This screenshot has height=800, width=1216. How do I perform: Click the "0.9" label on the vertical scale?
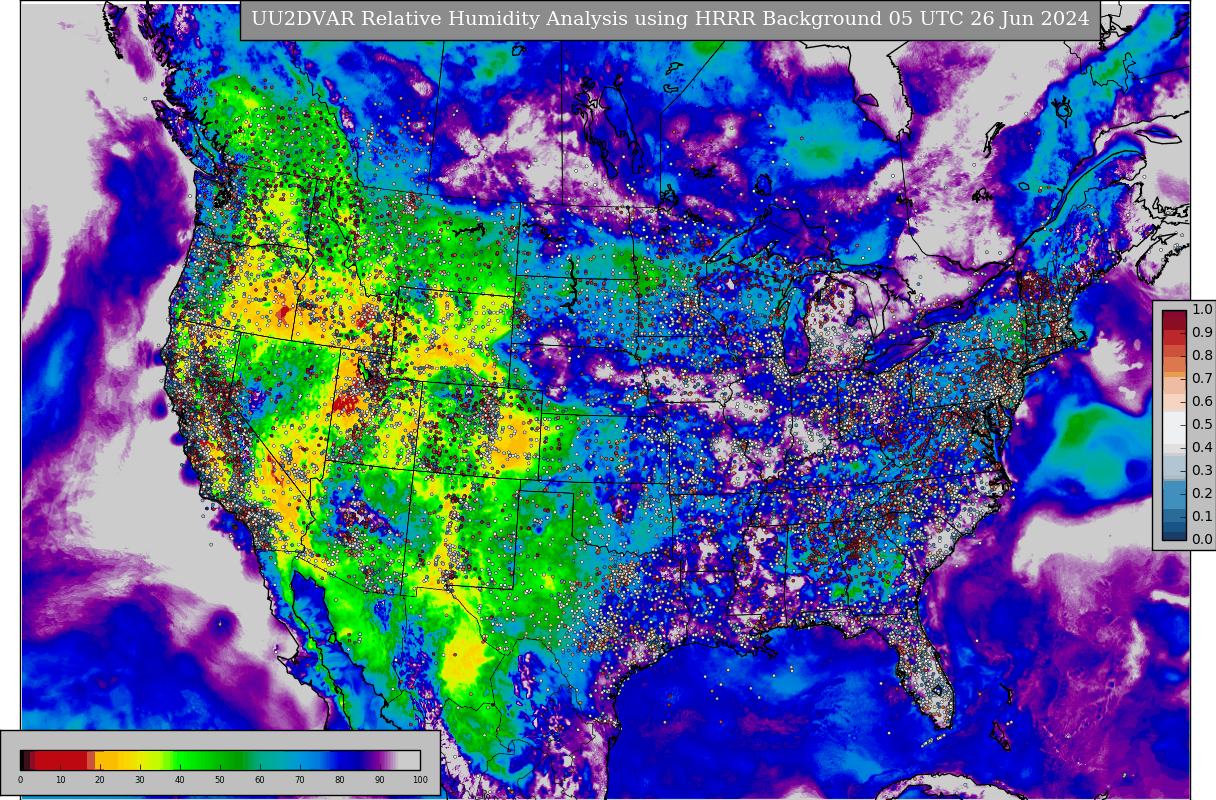pyautogui.click(x=1202, y=333)
